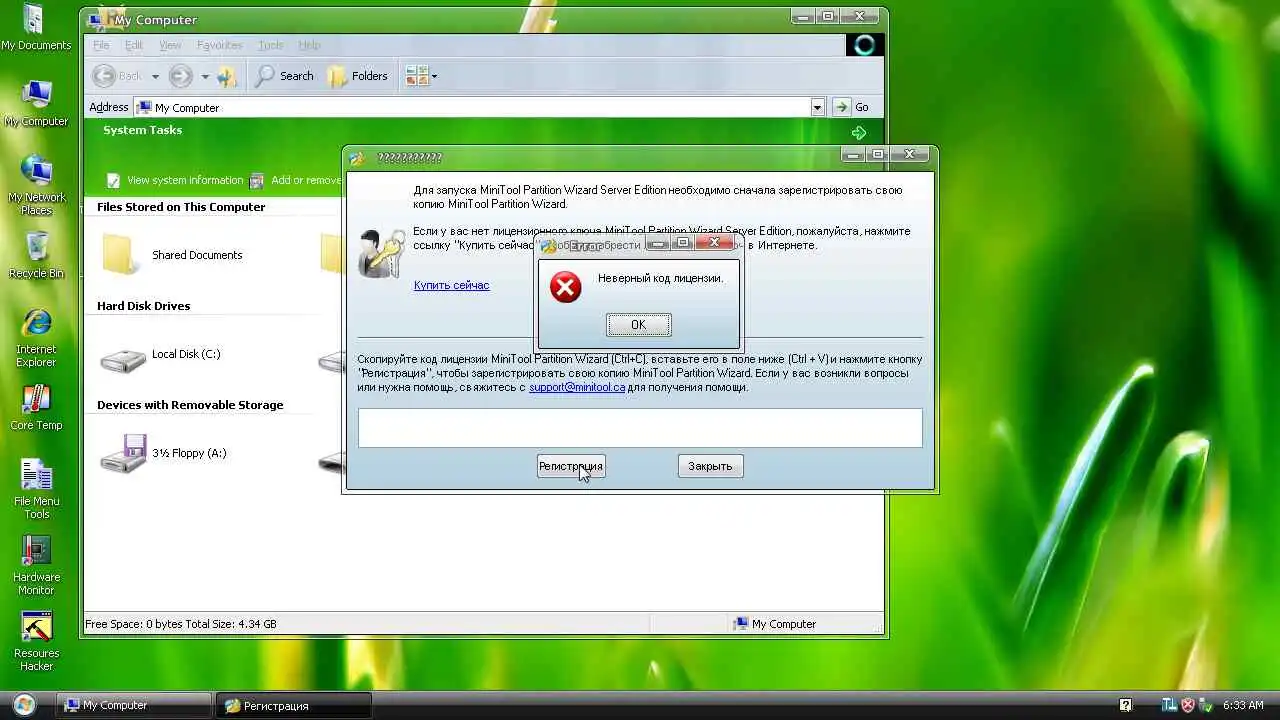Open the Recycle Bin desktop icon

click(36, 255)
